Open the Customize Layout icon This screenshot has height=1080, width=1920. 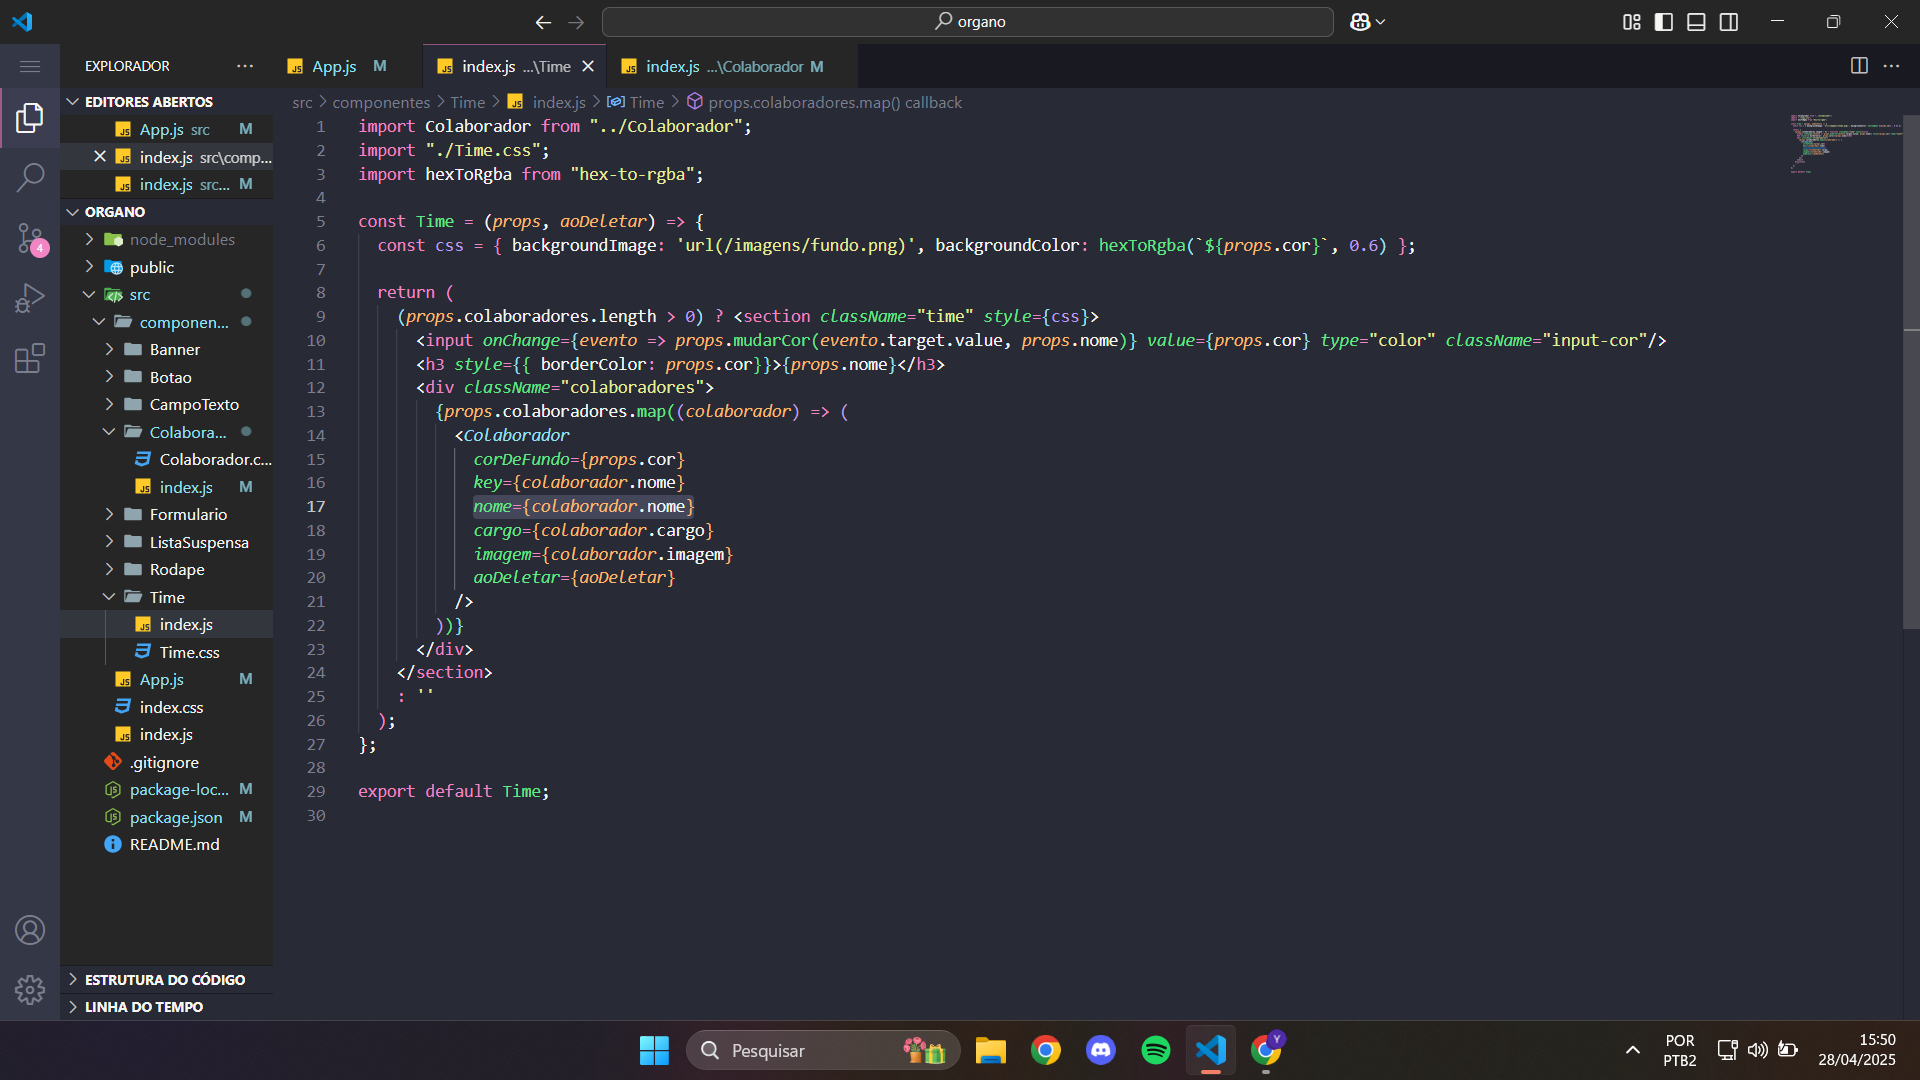point(1632,22)
